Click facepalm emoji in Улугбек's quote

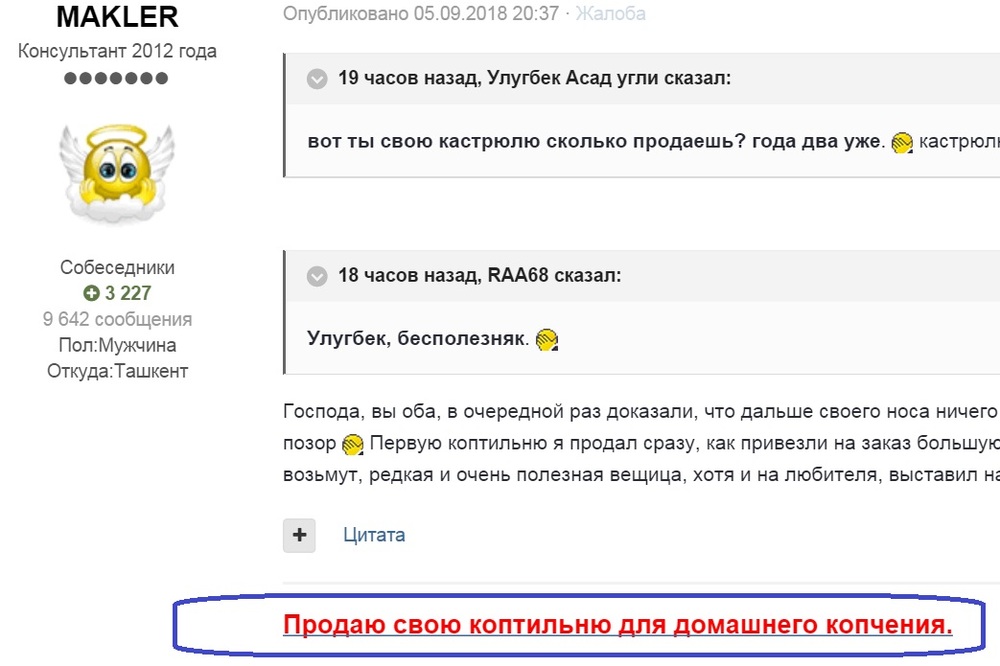(902, 142)
